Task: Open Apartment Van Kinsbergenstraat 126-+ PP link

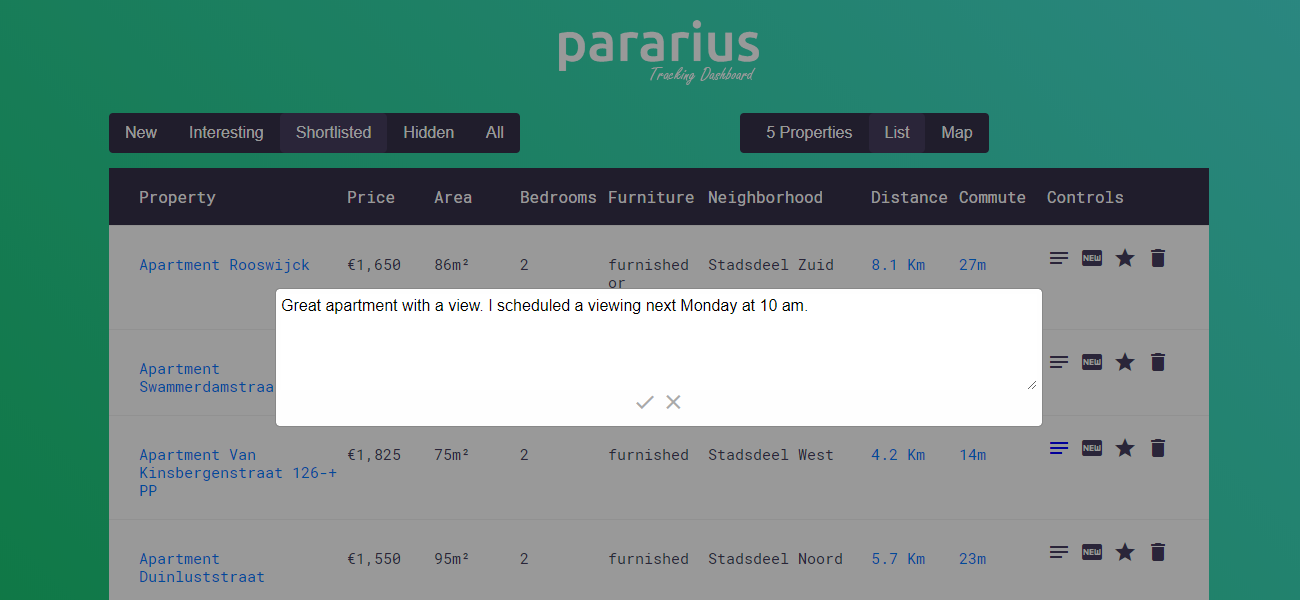Action: 238,473
